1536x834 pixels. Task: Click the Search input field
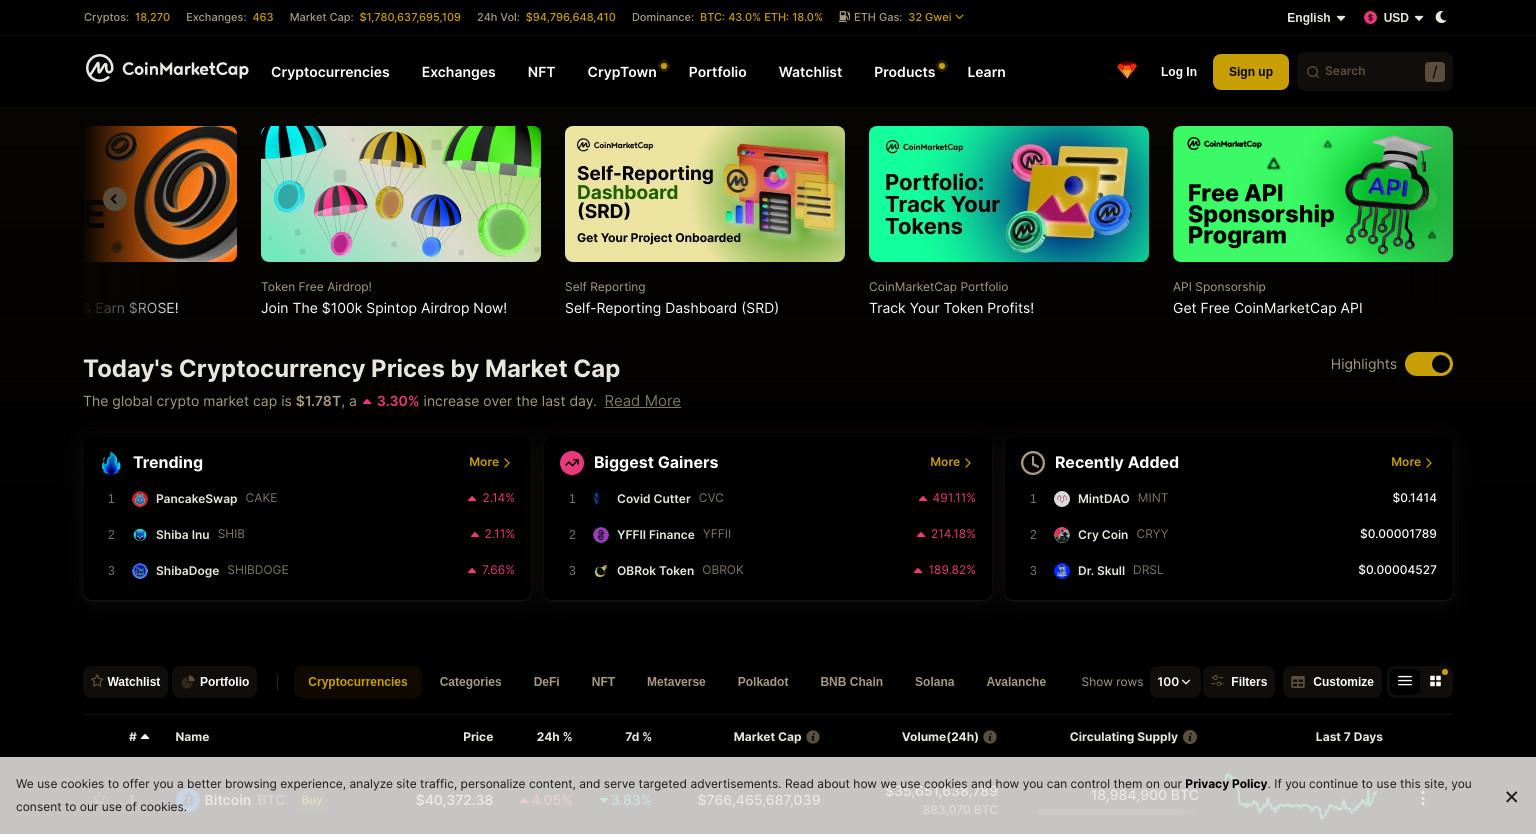point(1375,72)
